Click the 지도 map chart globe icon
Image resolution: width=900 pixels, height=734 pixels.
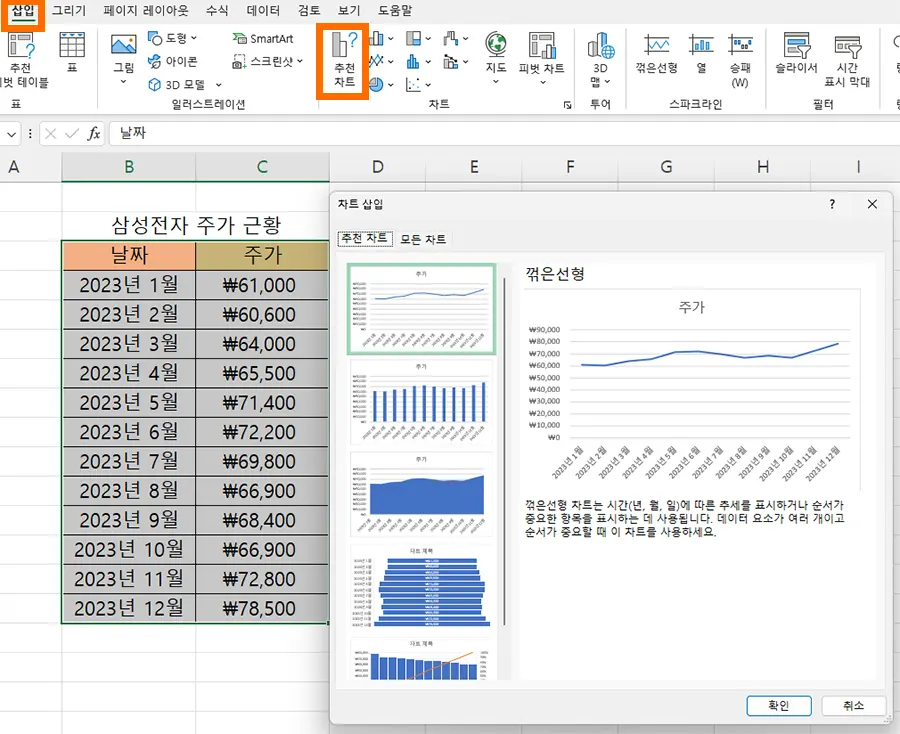pos(495,44)
